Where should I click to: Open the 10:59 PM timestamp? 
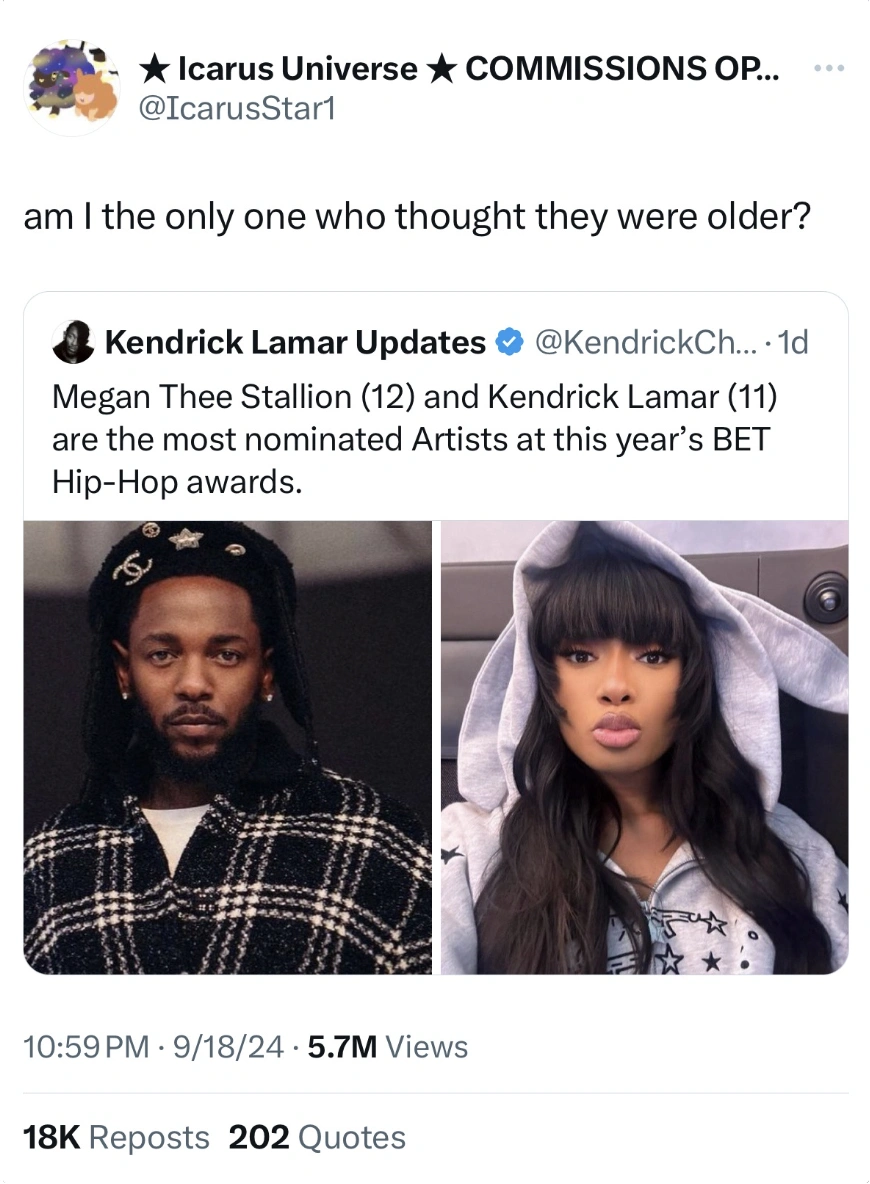(87, 1047)
